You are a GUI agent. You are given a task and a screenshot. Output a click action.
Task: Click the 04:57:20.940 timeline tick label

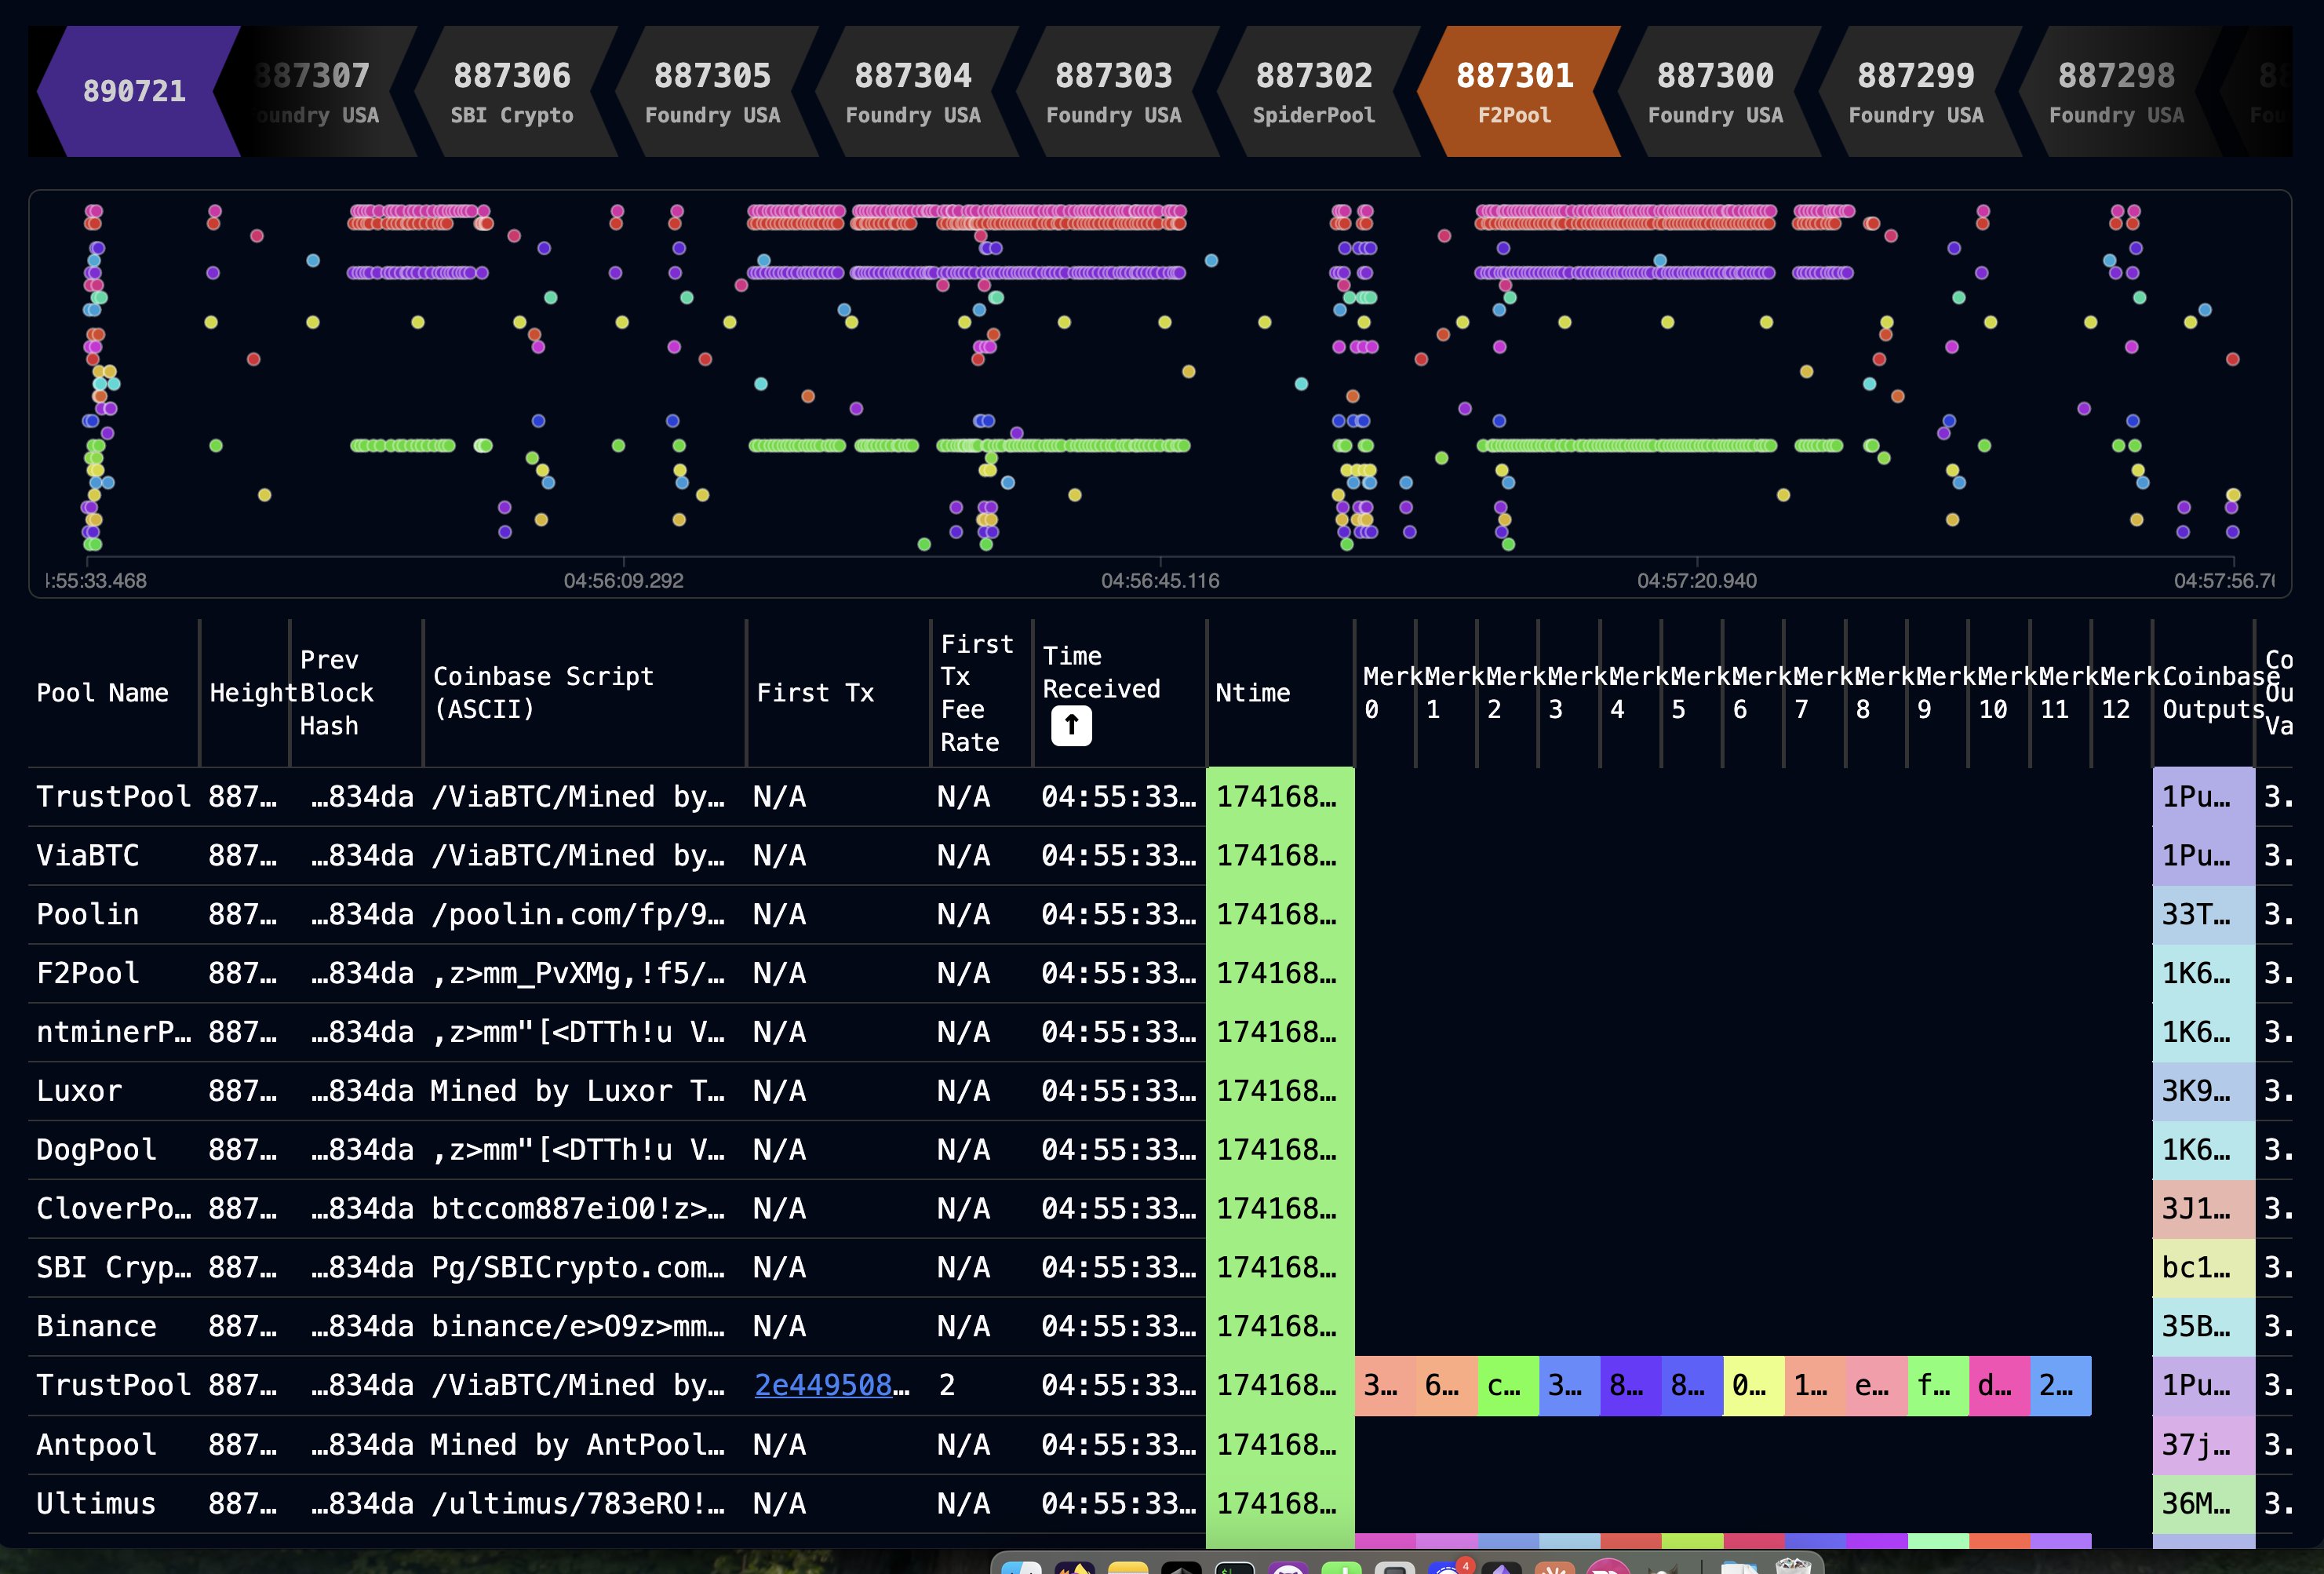click(1696, 580)
